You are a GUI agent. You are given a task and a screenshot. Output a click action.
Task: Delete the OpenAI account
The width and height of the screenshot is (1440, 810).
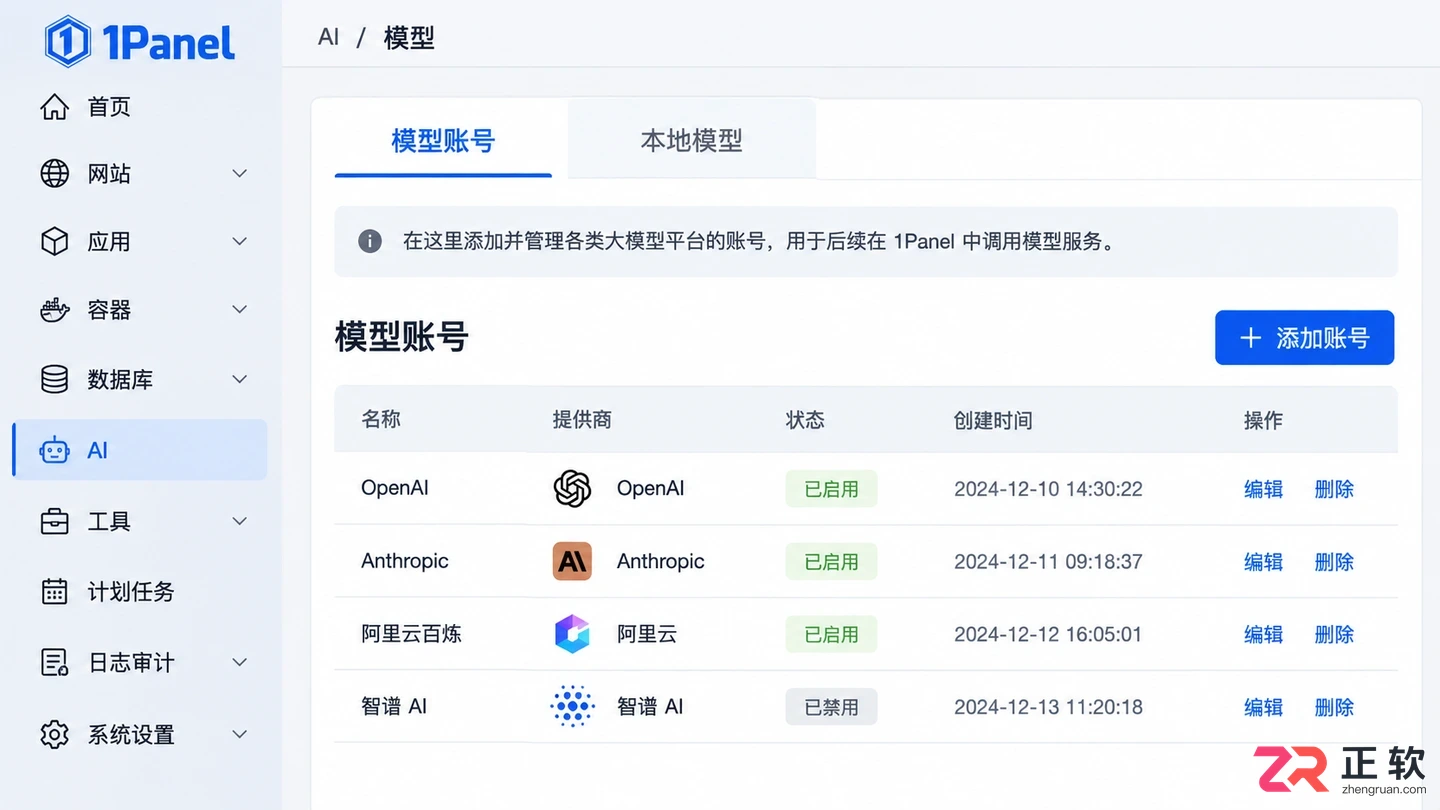pos(1334,489)
